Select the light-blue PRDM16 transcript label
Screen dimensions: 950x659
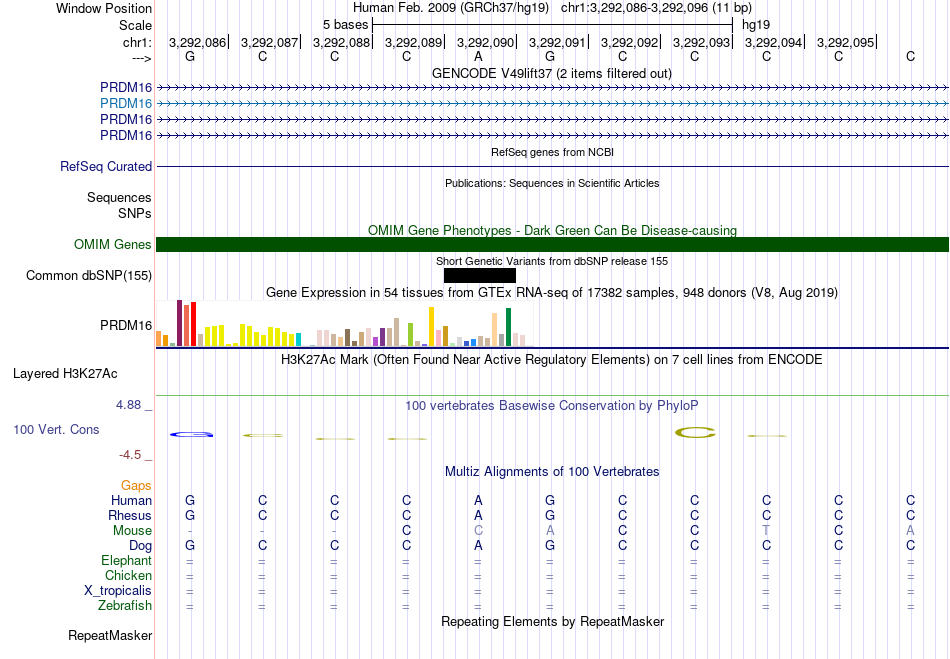(x=126, y=103)
